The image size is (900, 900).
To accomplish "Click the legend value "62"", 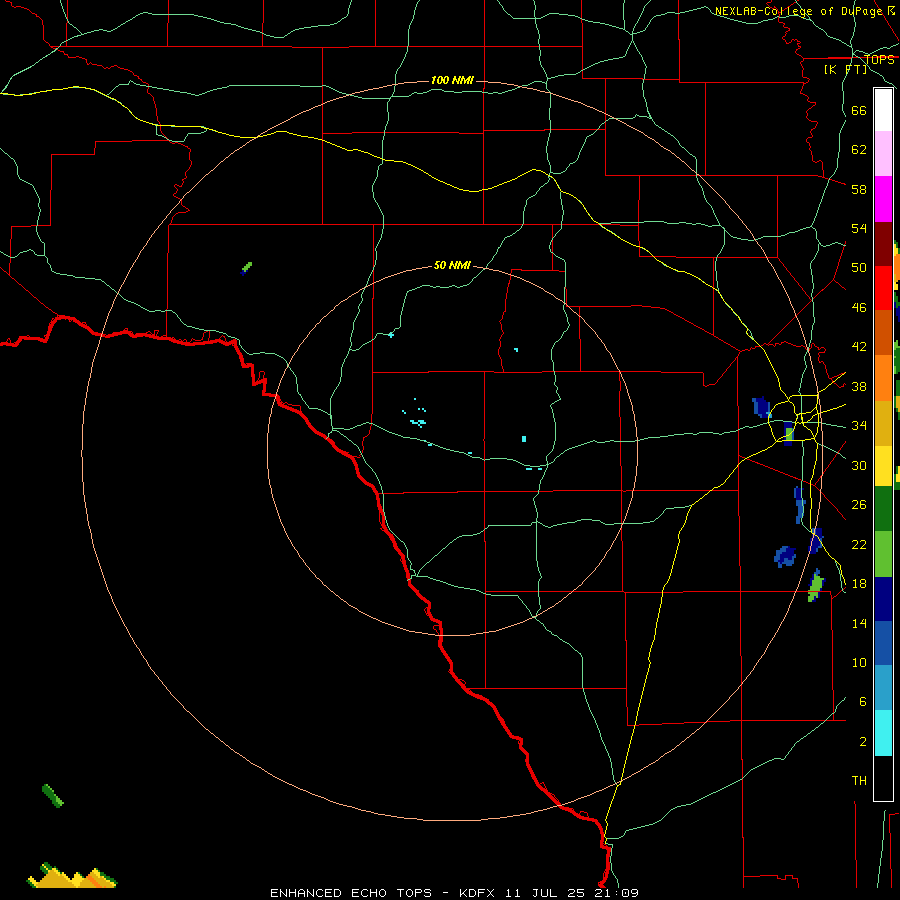I will click(859, 150).
